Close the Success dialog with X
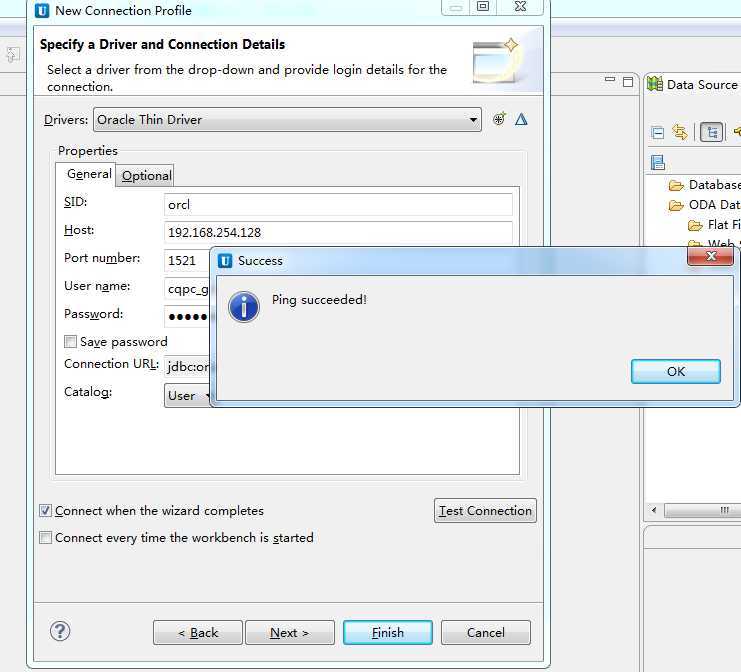This screenshot has height=672, width=741. click(710, 256)
